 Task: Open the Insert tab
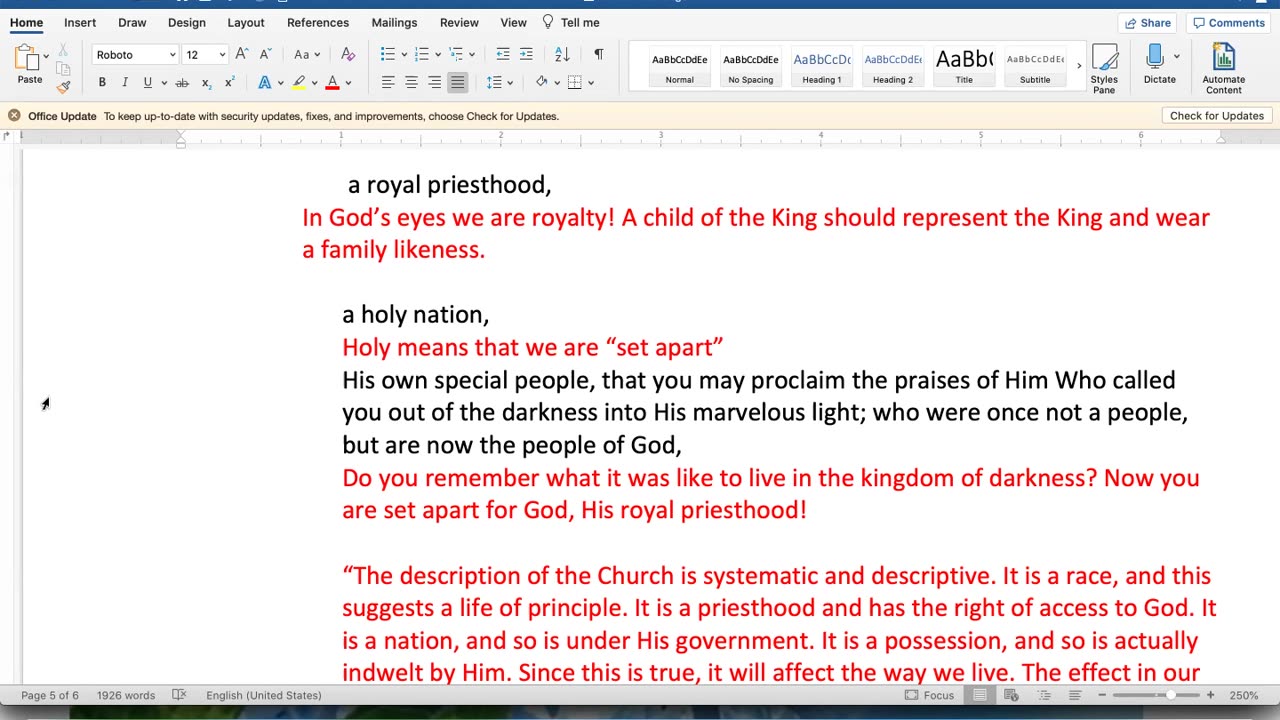tap(80, 22)
